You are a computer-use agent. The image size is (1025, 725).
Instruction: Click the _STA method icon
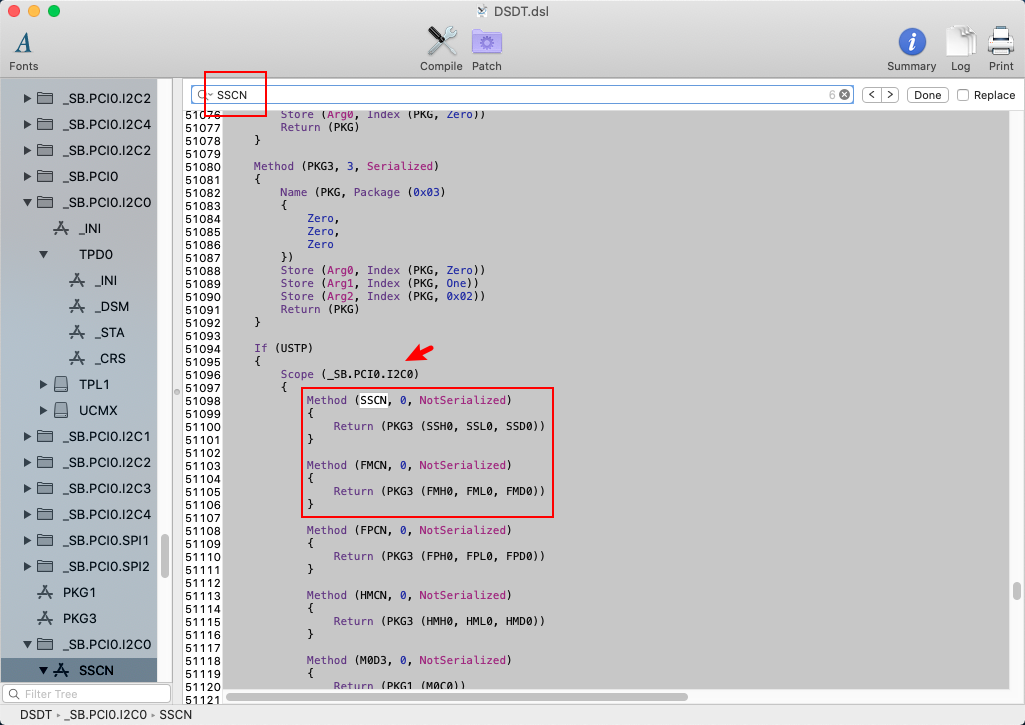tap(77, 333)
